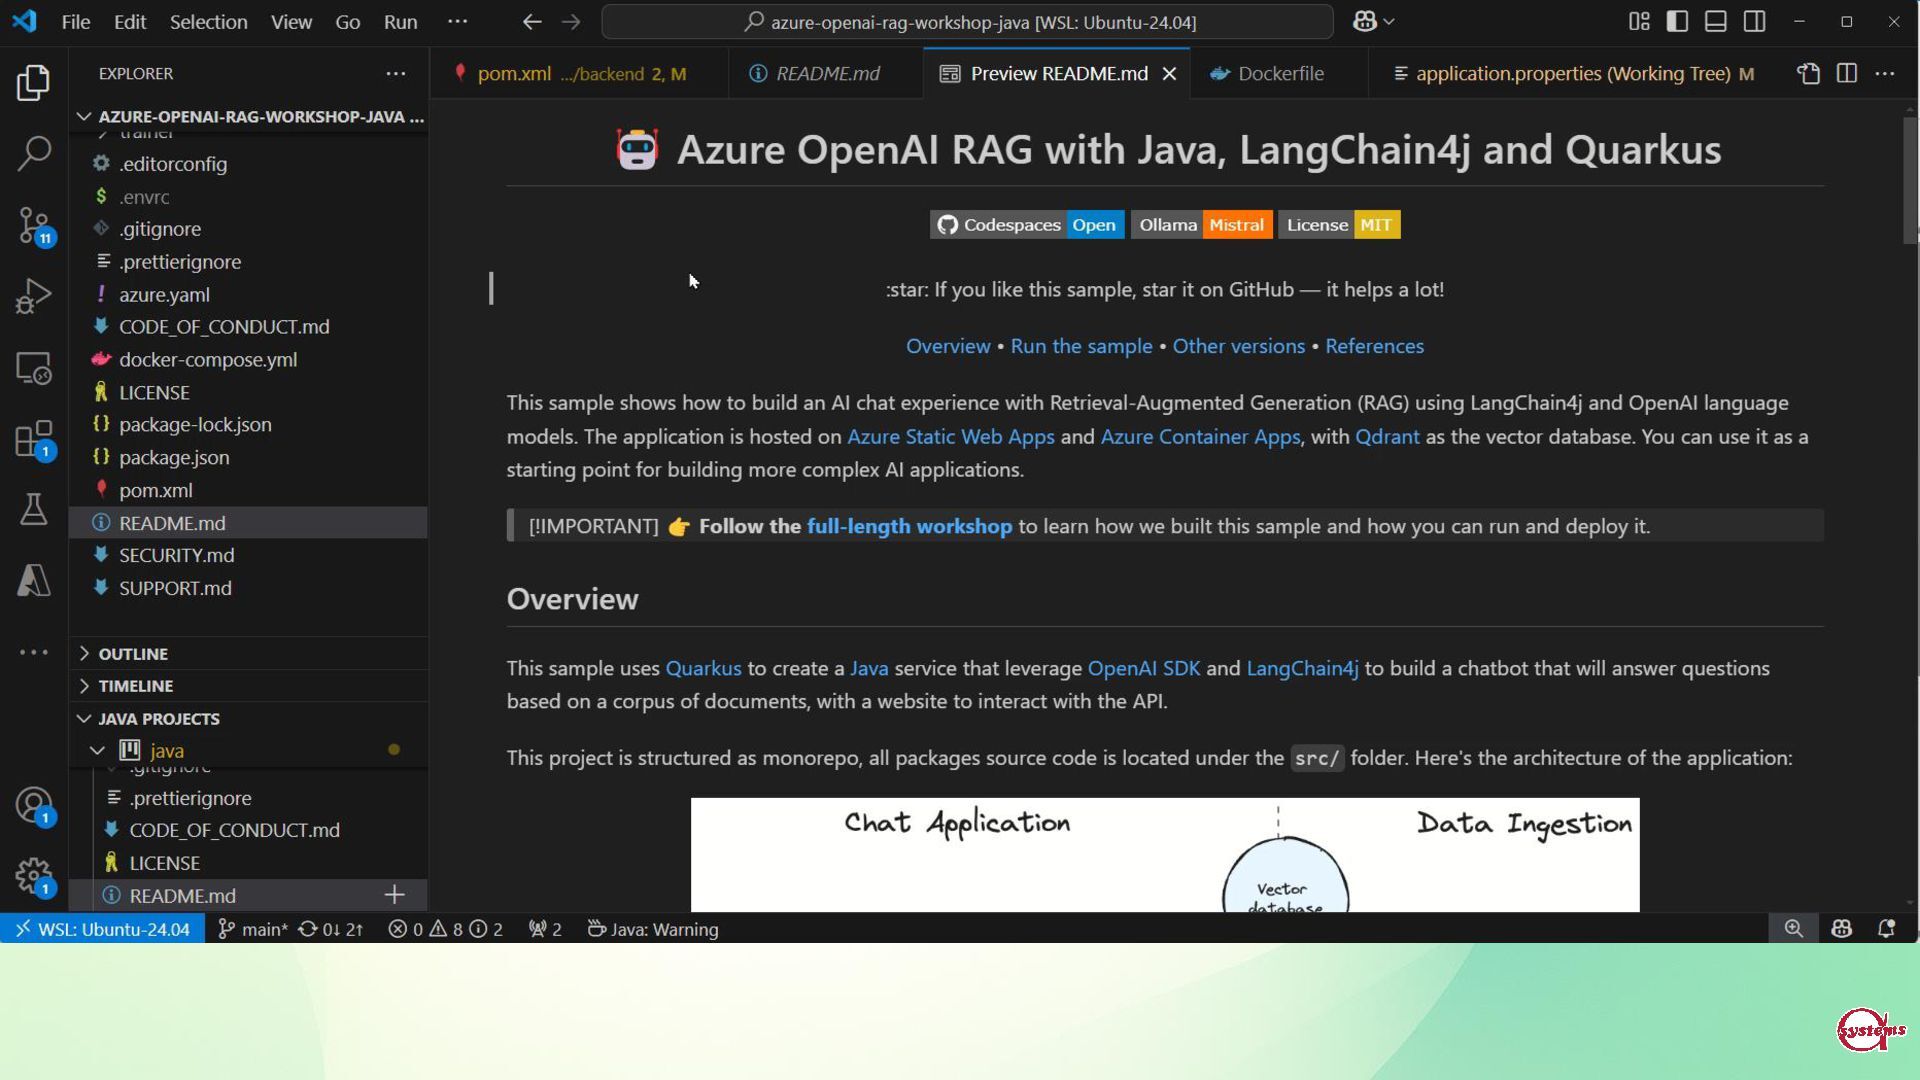Close the Preview README.md tab
The height and width of the screenshot is (1080, 1920).
(x=1169, y=74)
